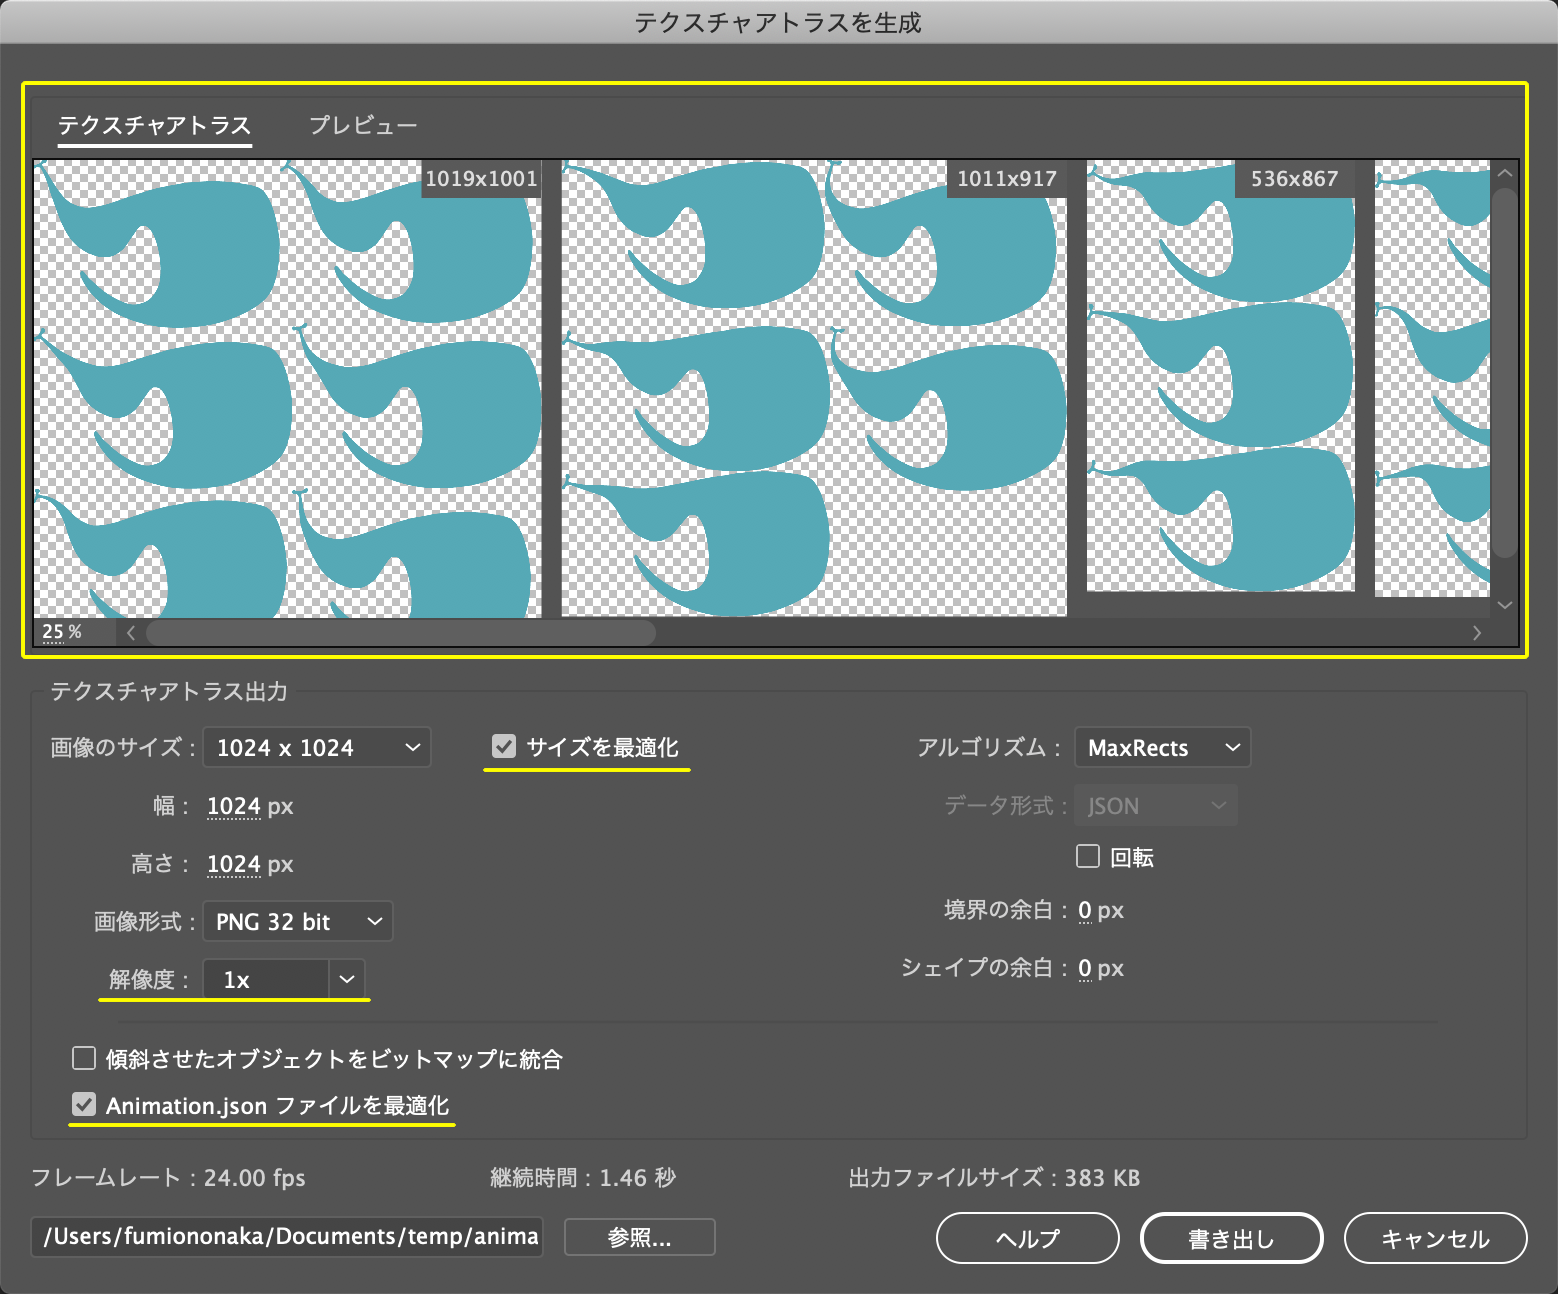Open the 画像のサイズ dropdown 1024 x 1024

click(317, 748)
